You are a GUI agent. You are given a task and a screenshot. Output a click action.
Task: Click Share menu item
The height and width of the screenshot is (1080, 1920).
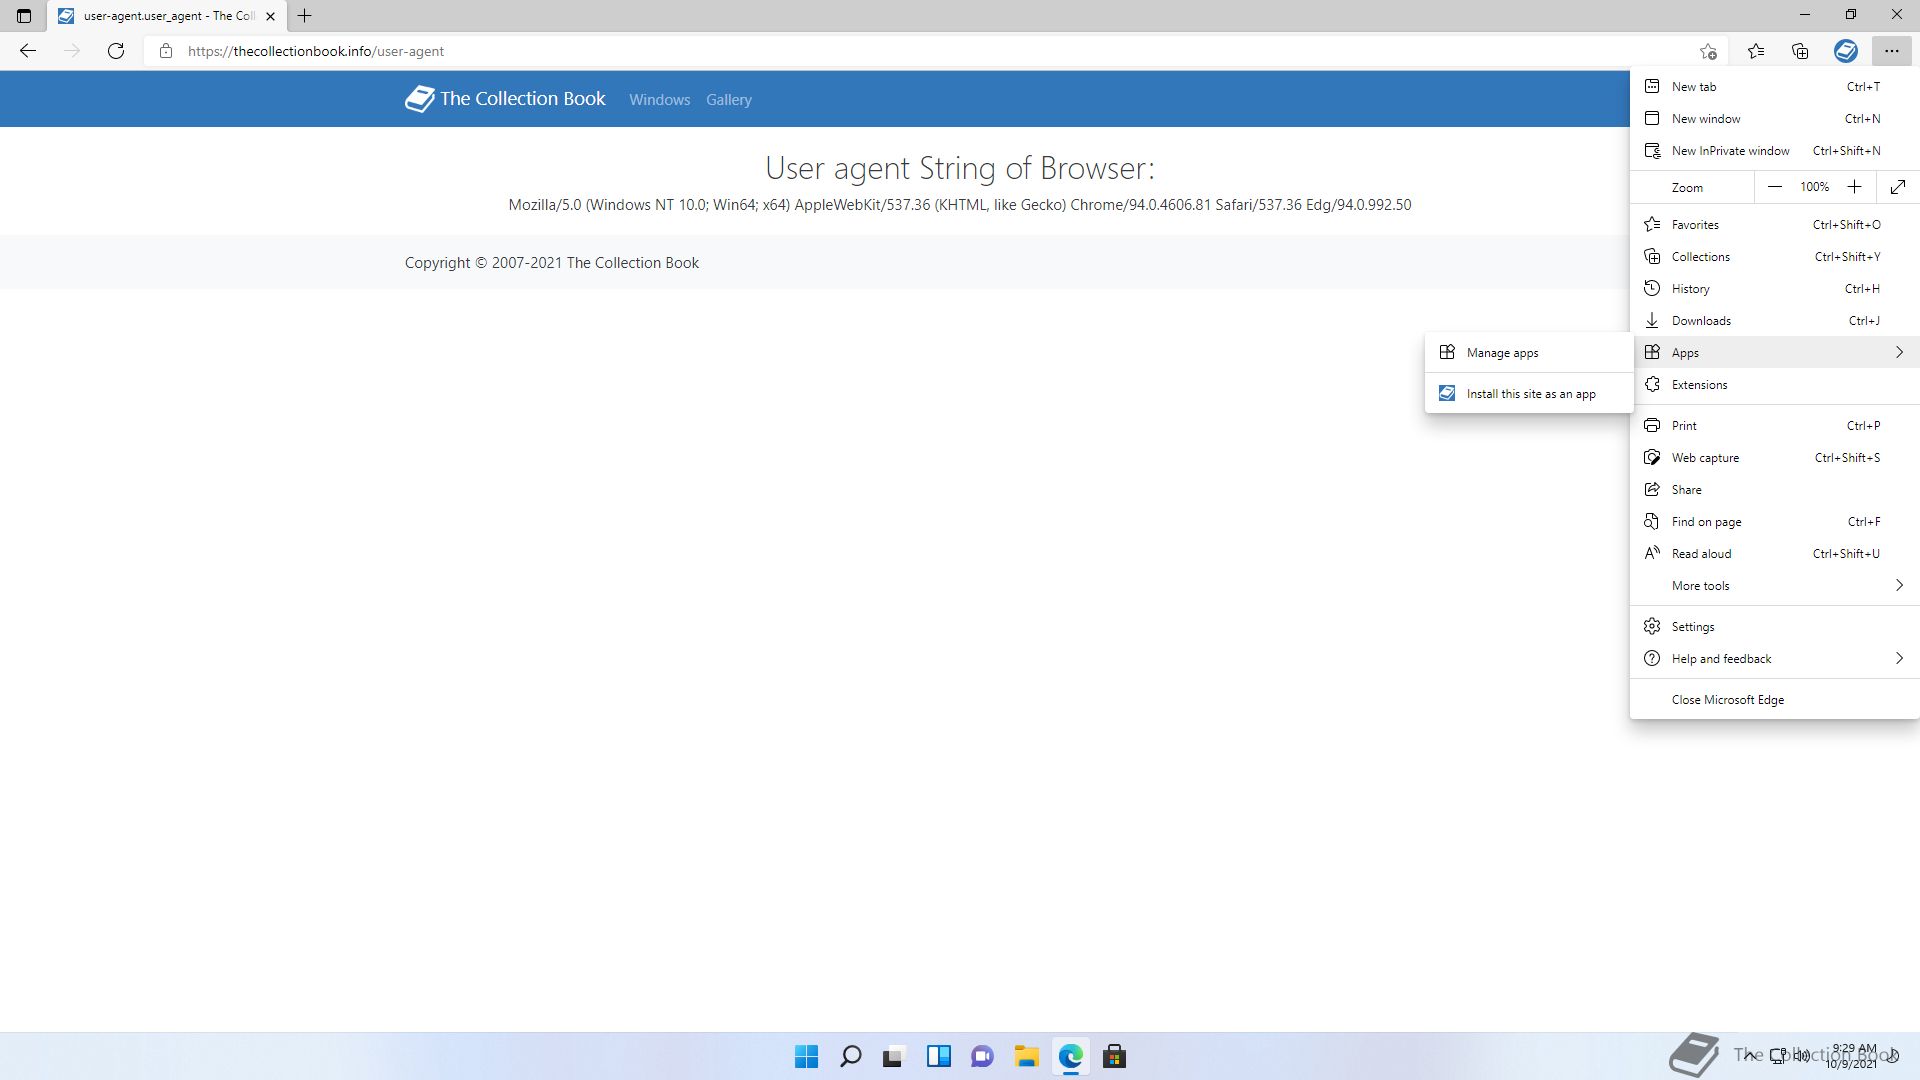pos(1774,490)
